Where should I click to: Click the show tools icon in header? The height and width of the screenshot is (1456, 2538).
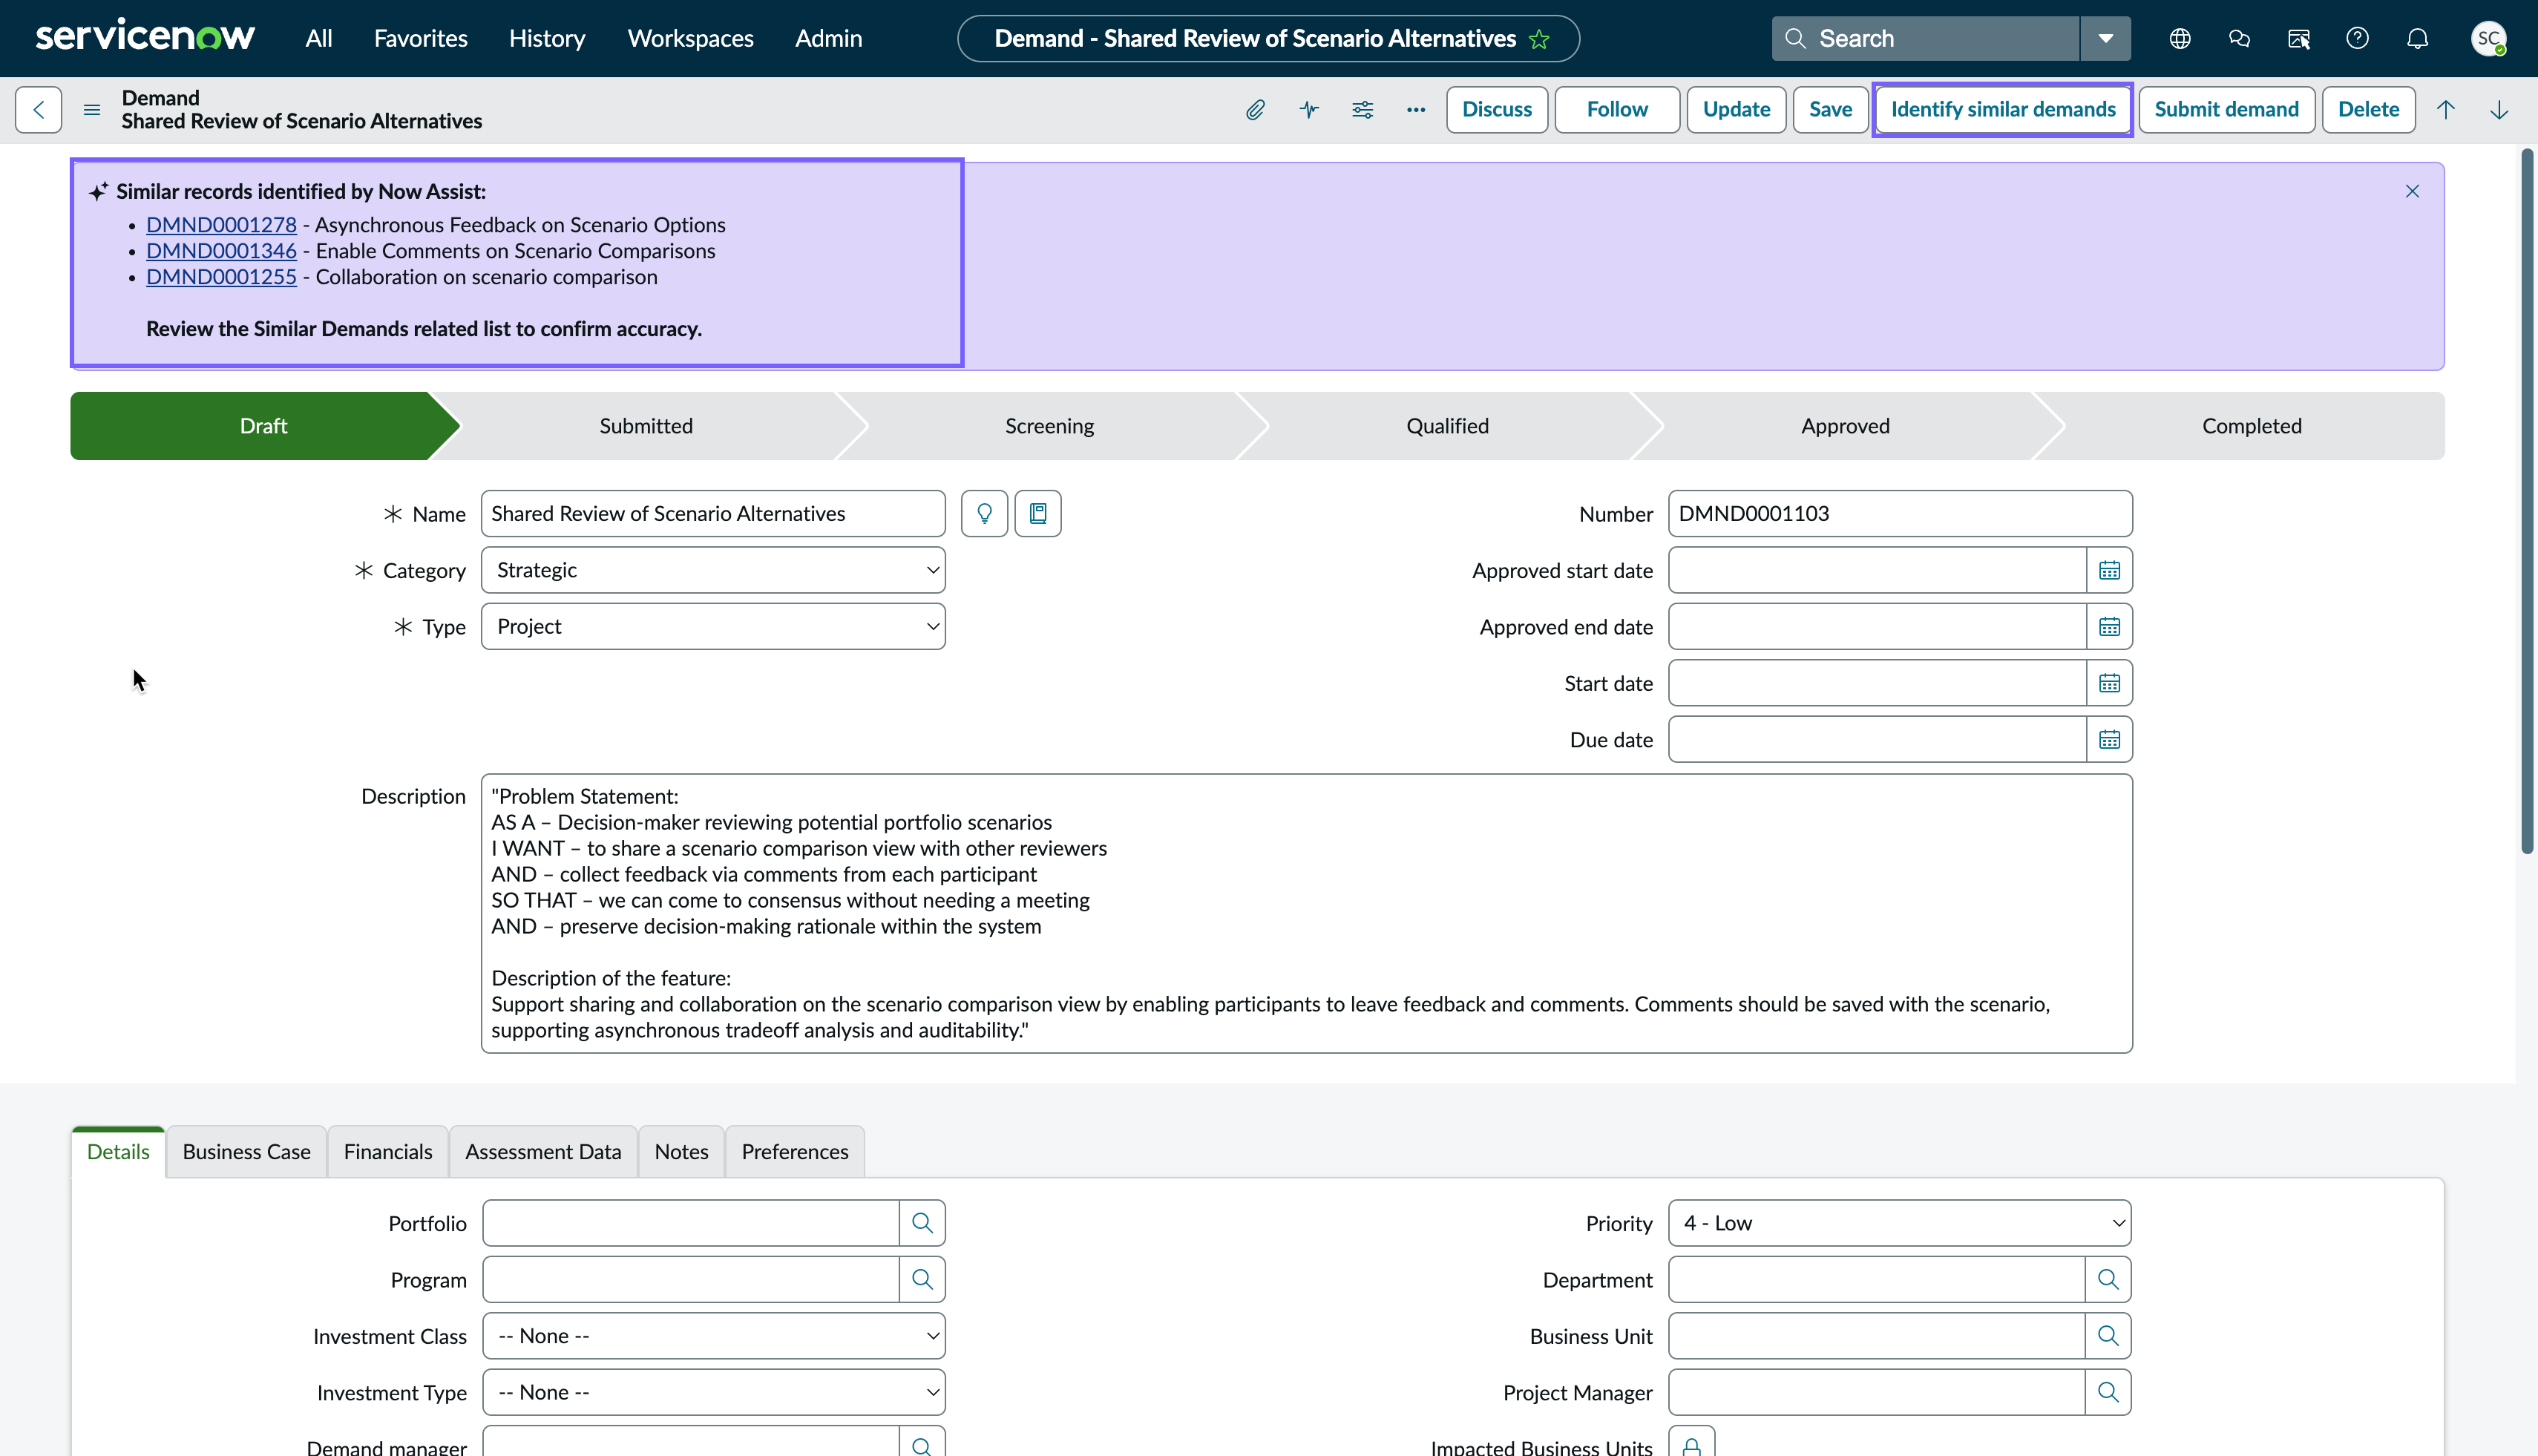[x=2298, y=39]
